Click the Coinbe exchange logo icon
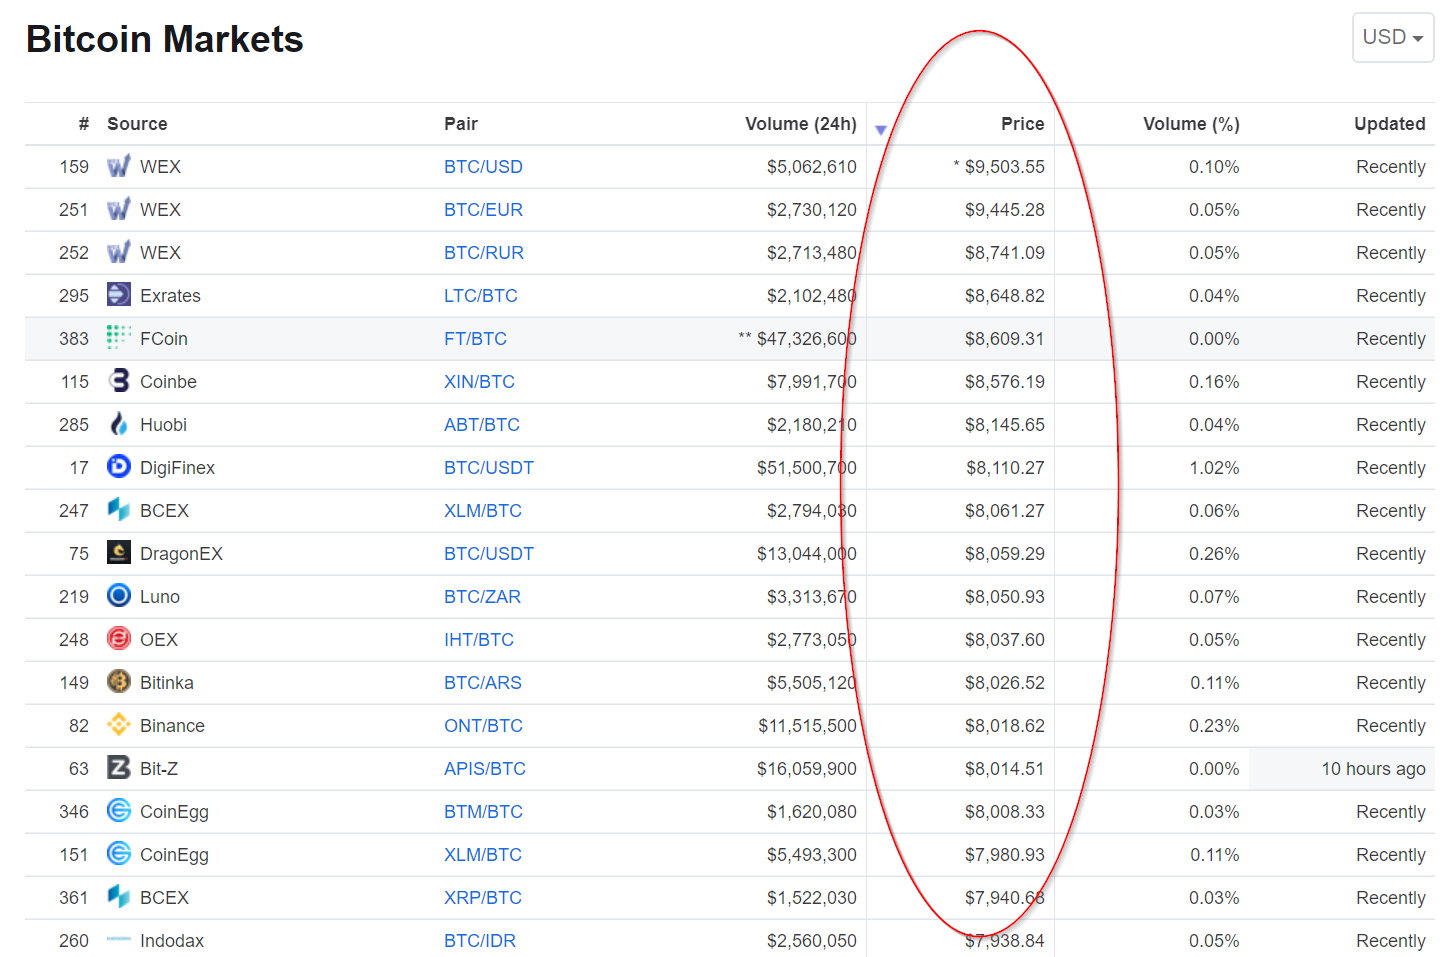The image size is (1450, 957). [x=119, y=380]
